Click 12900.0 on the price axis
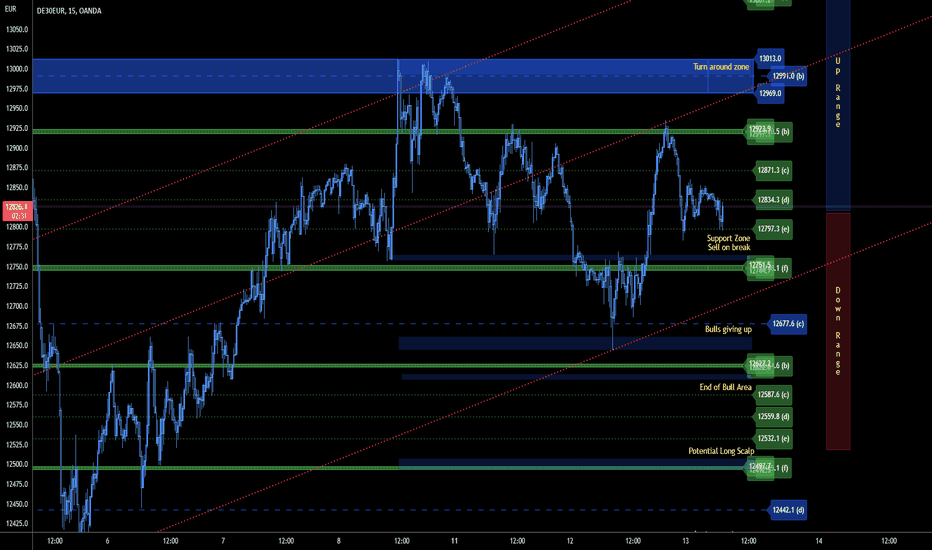This screenshot has height=550, width=932. coord(17,148)
